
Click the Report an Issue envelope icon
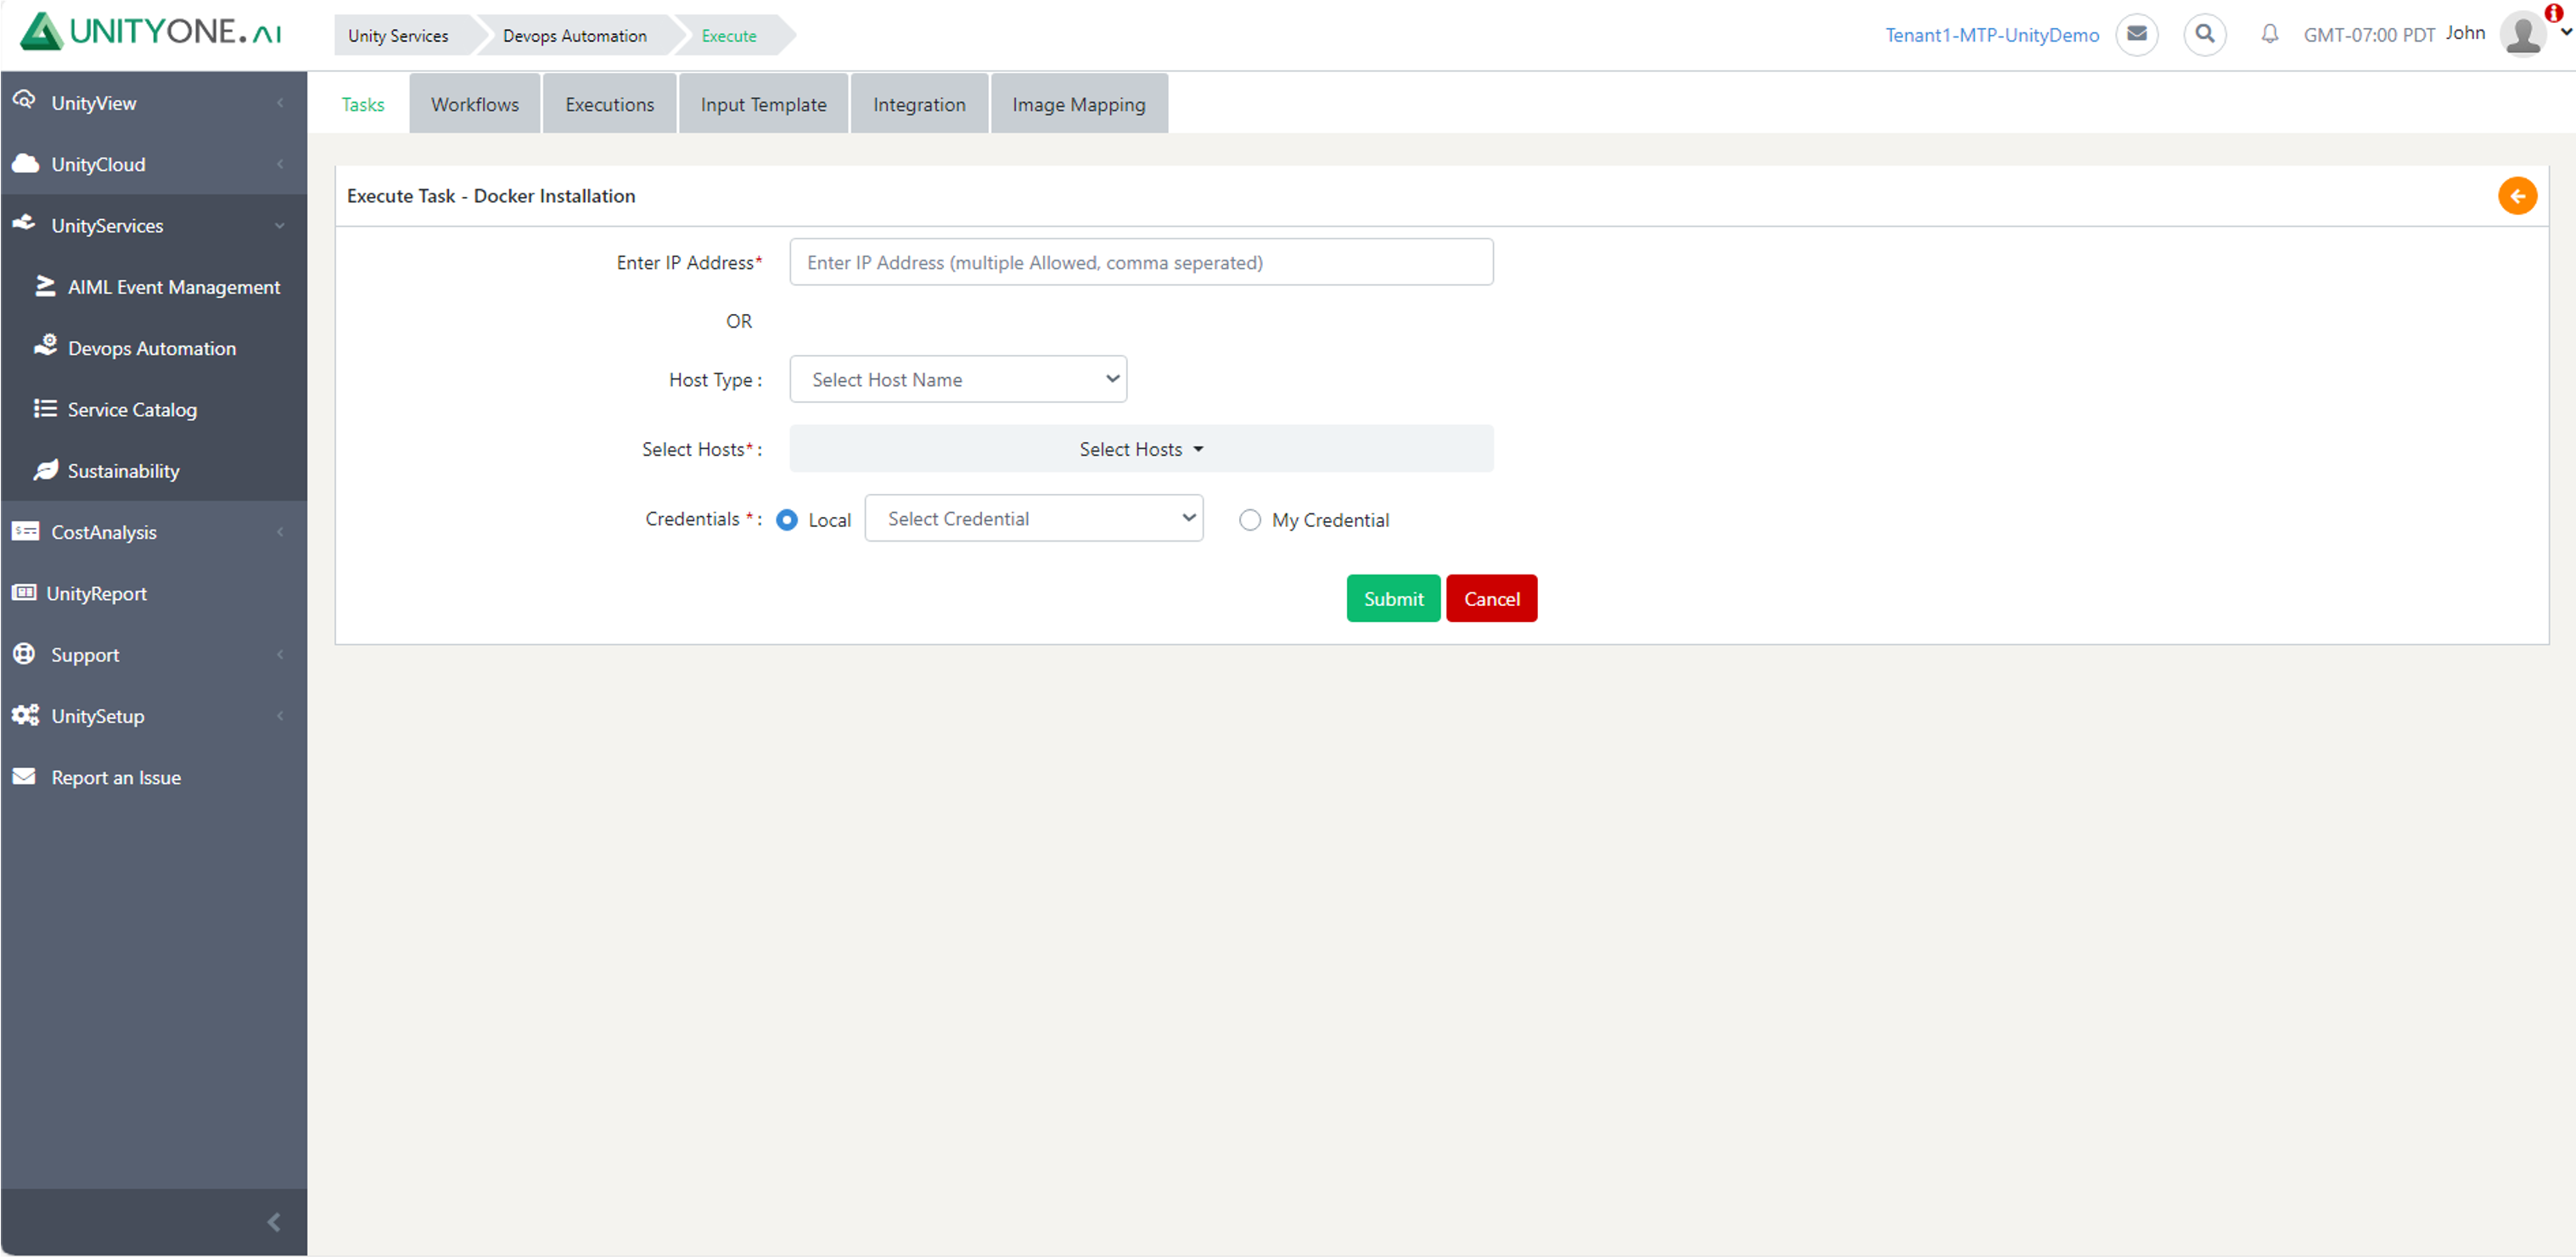(x=24, y=776)
